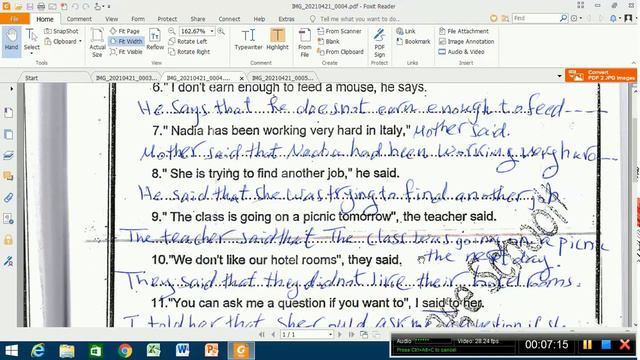The width and height of the screenshot is (640, 360).
Task: Set view to Actual Size
Action: tap(97, 42)
